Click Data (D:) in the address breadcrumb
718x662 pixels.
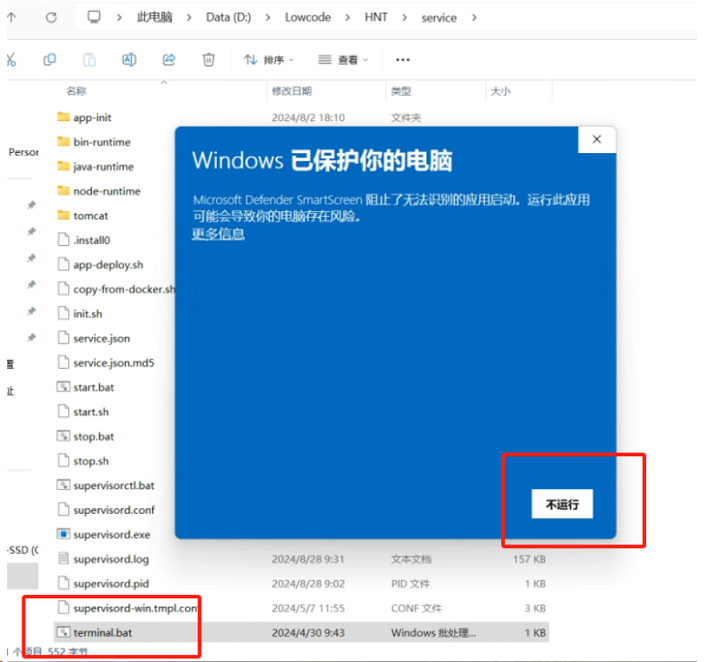click(x=228, y=18)
